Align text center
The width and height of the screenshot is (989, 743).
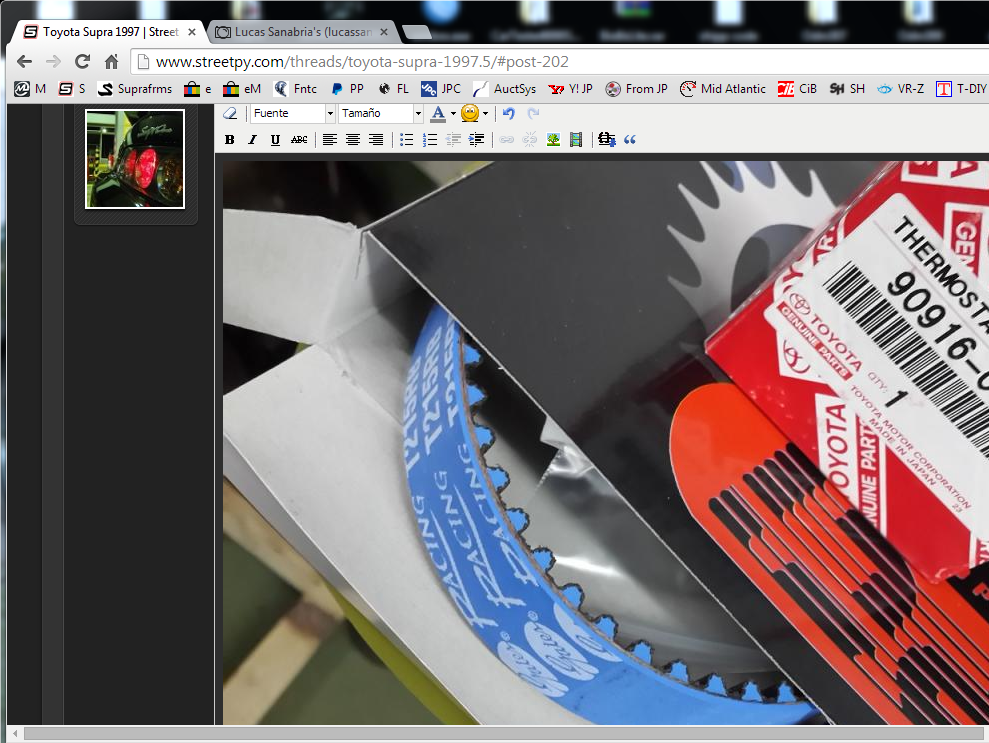353,140
